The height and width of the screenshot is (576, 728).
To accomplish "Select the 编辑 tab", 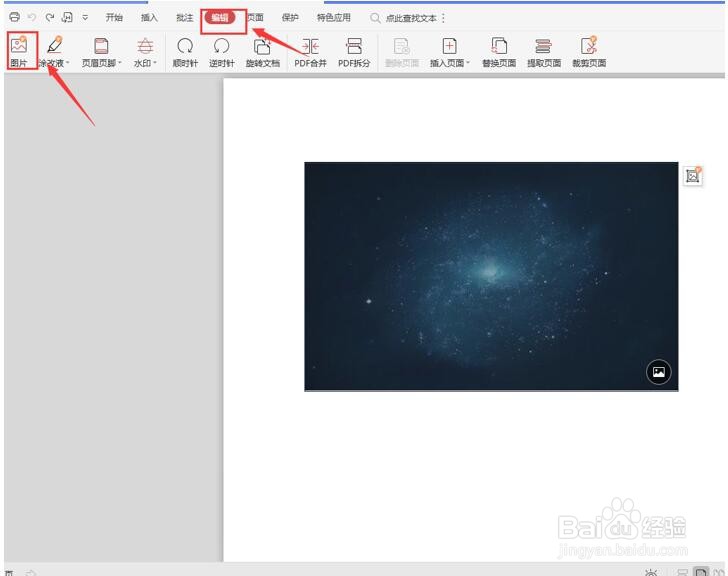I will [220, 18].
